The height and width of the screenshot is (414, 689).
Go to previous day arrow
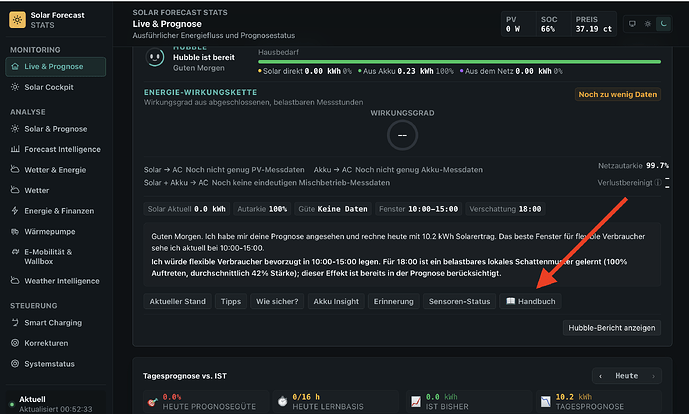[601, 376]
